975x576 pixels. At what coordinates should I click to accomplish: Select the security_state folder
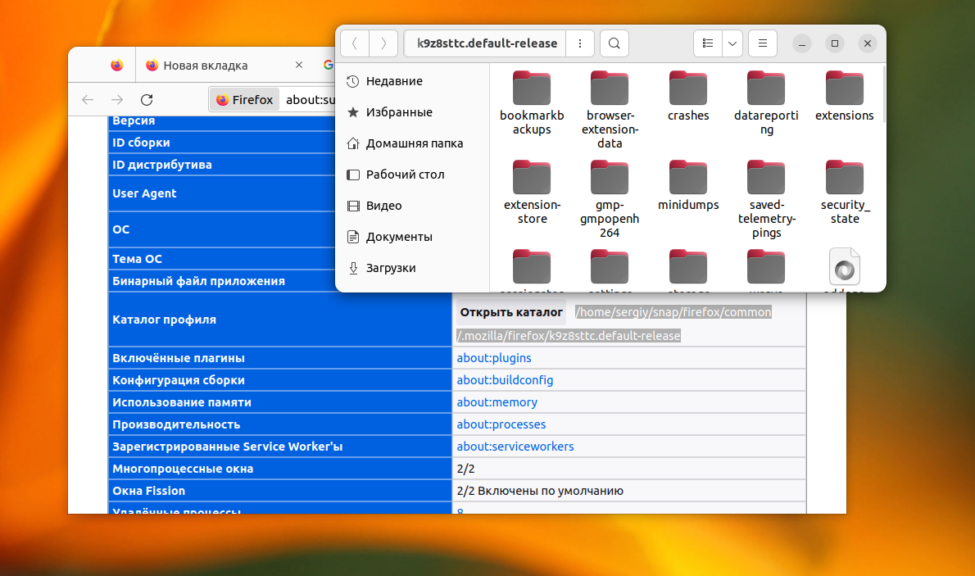[844, 193]
